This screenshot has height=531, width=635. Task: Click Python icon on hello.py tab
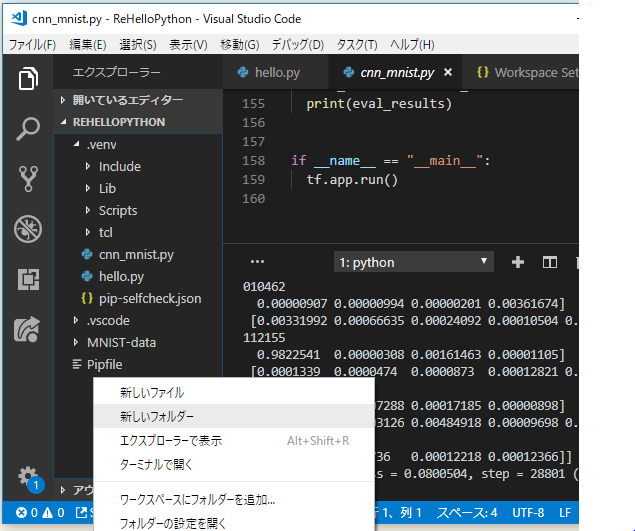(x=243, y=72)
